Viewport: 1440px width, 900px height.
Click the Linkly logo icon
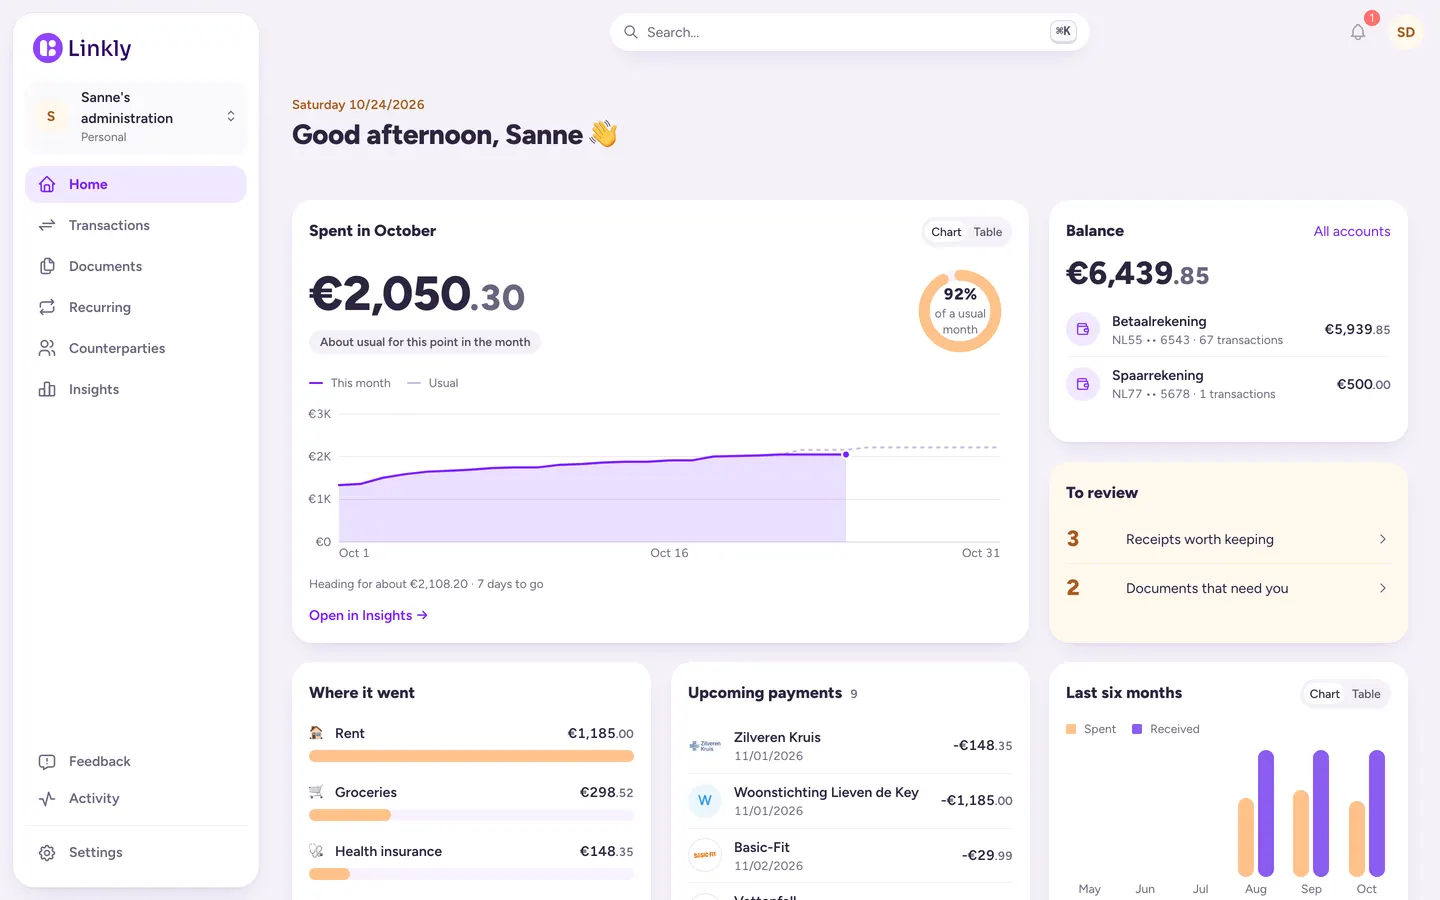(47, 48)
